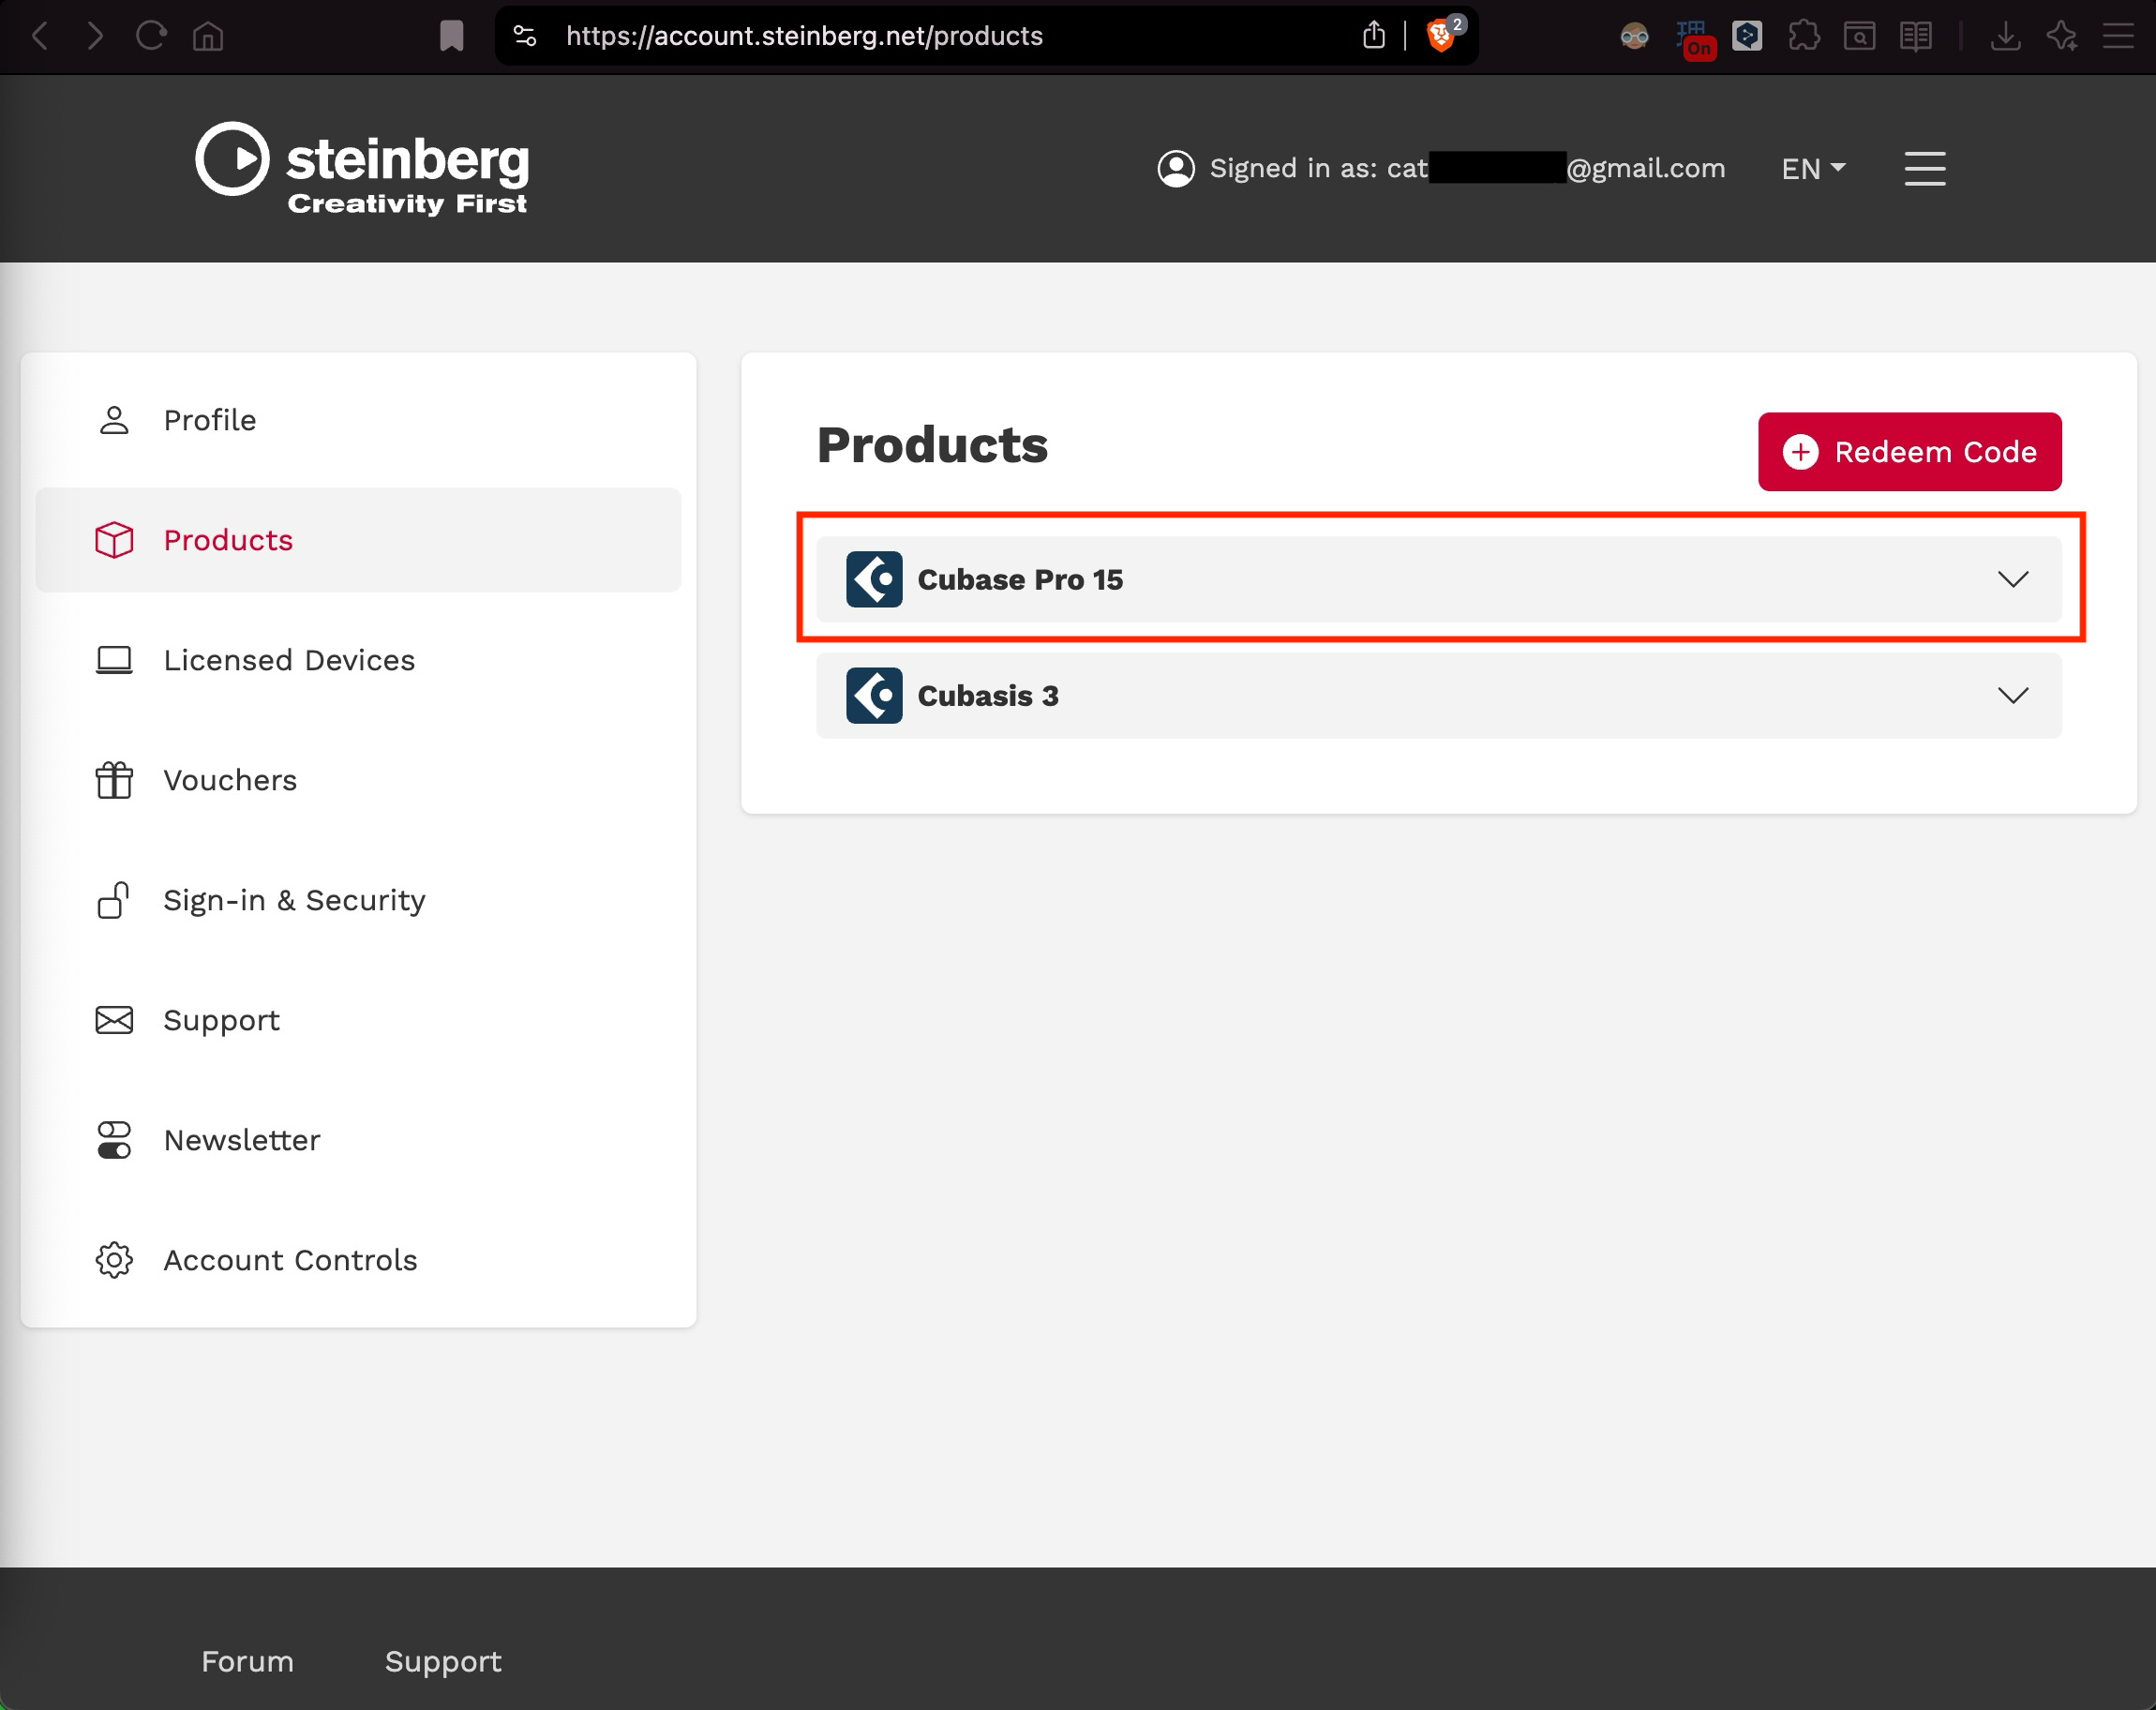Image resolution: width=2156 pixels, height=1710 pixels.
Task: Select the Sign-in & Security padlock icon
Action: coord(114,900)
